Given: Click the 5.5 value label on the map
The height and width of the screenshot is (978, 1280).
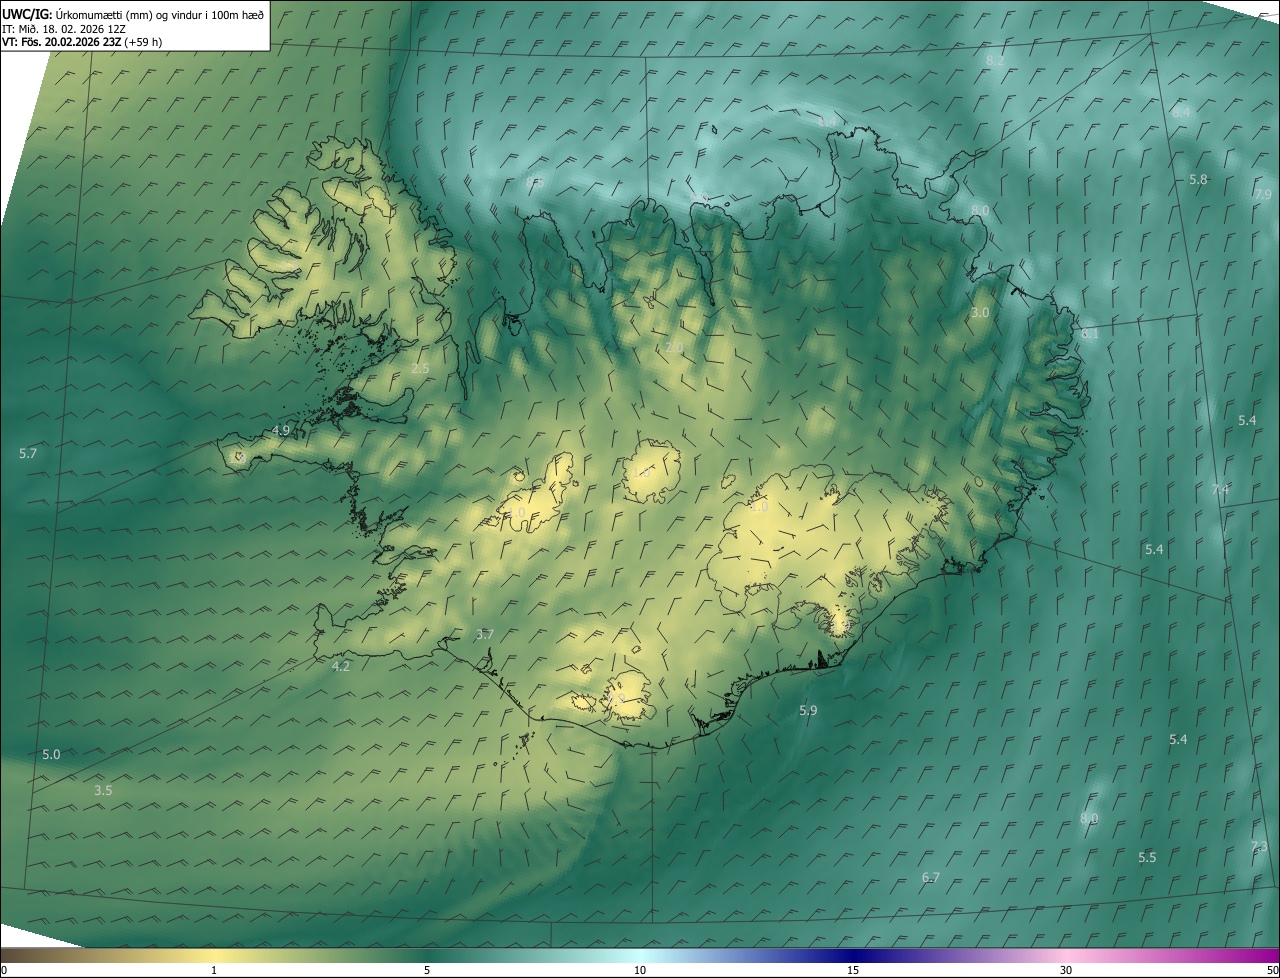Looking at the screenshot, I should (x=1147, y=857).
